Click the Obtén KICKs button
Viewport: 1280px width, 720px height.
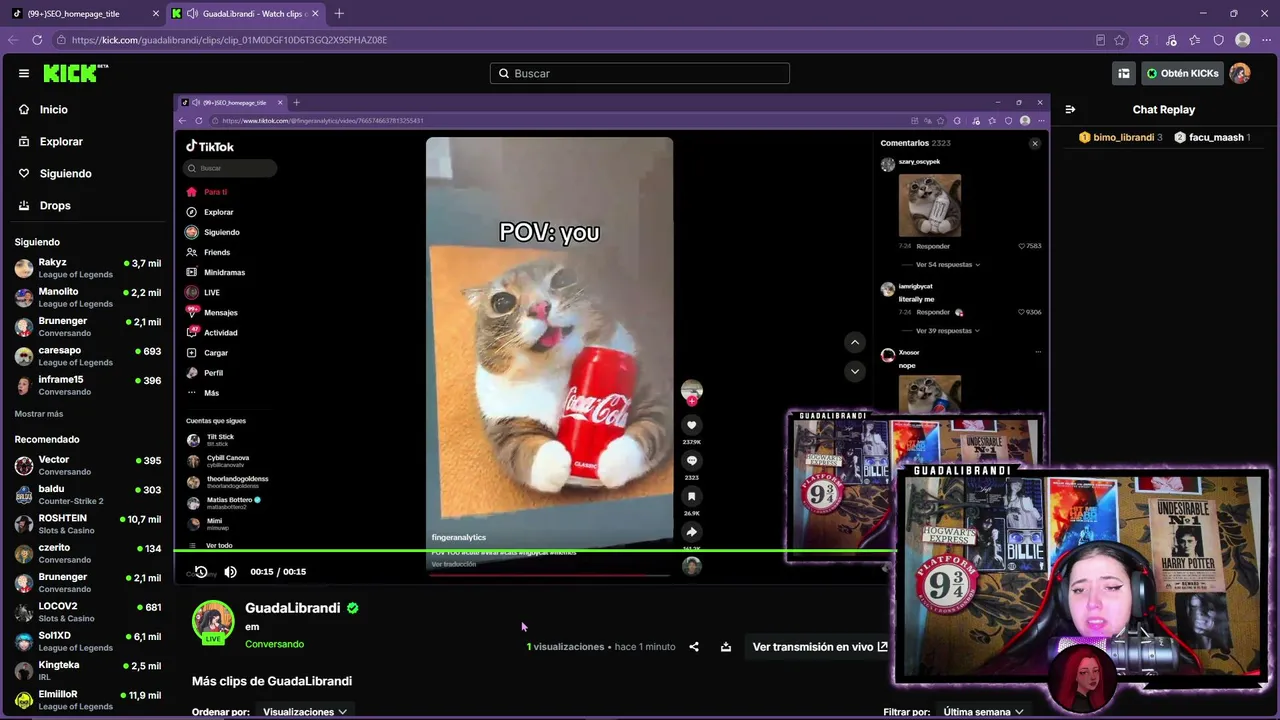point(1182,73)
